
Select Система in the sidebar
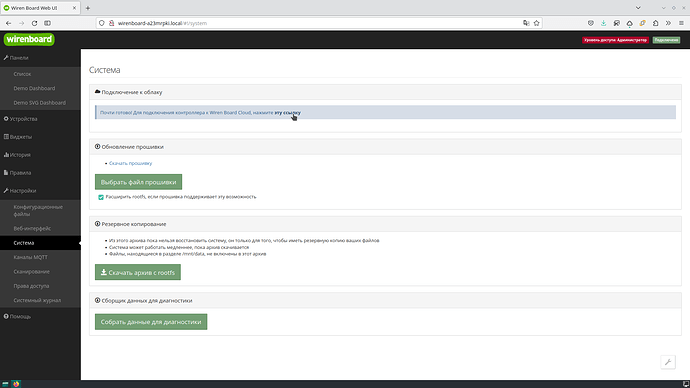[x=40, y=243]
